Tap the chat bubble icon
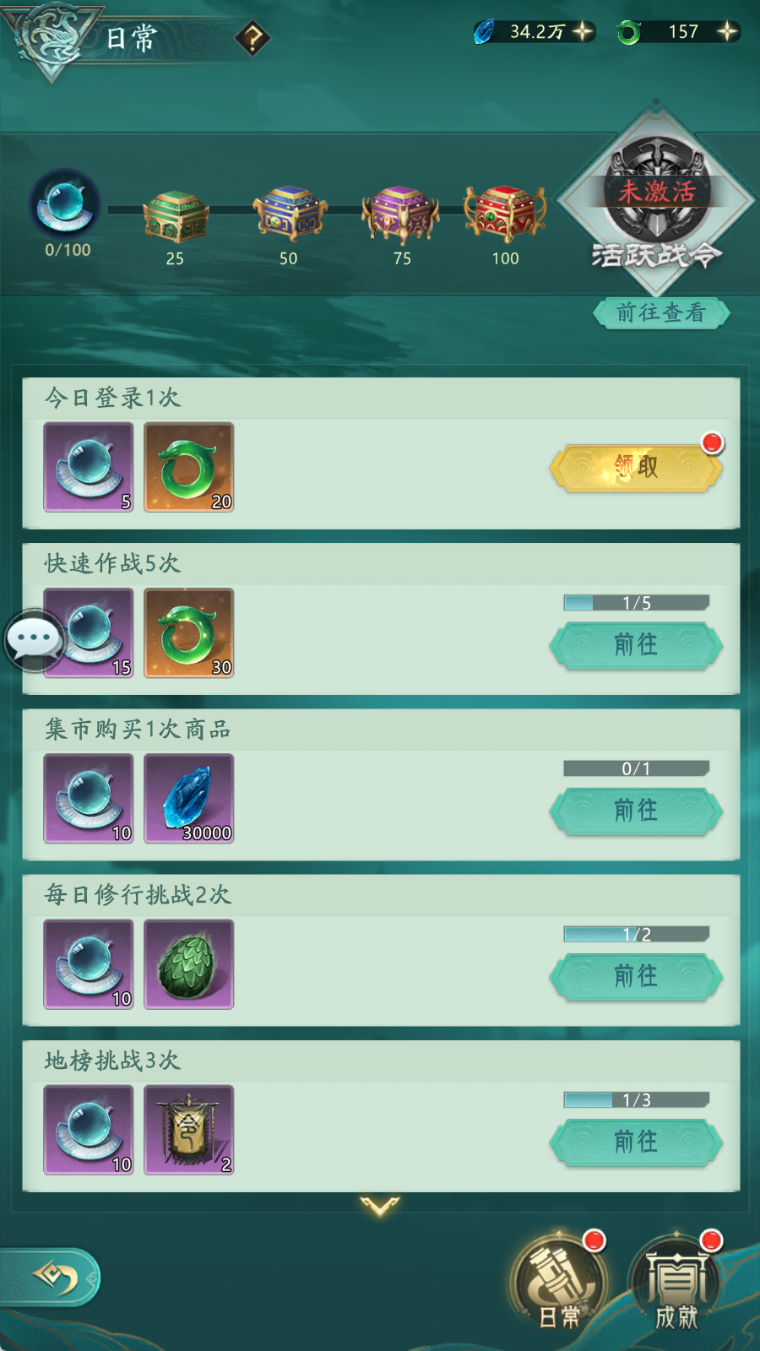Screen dimensions: 760x1351 coord(35,640)
